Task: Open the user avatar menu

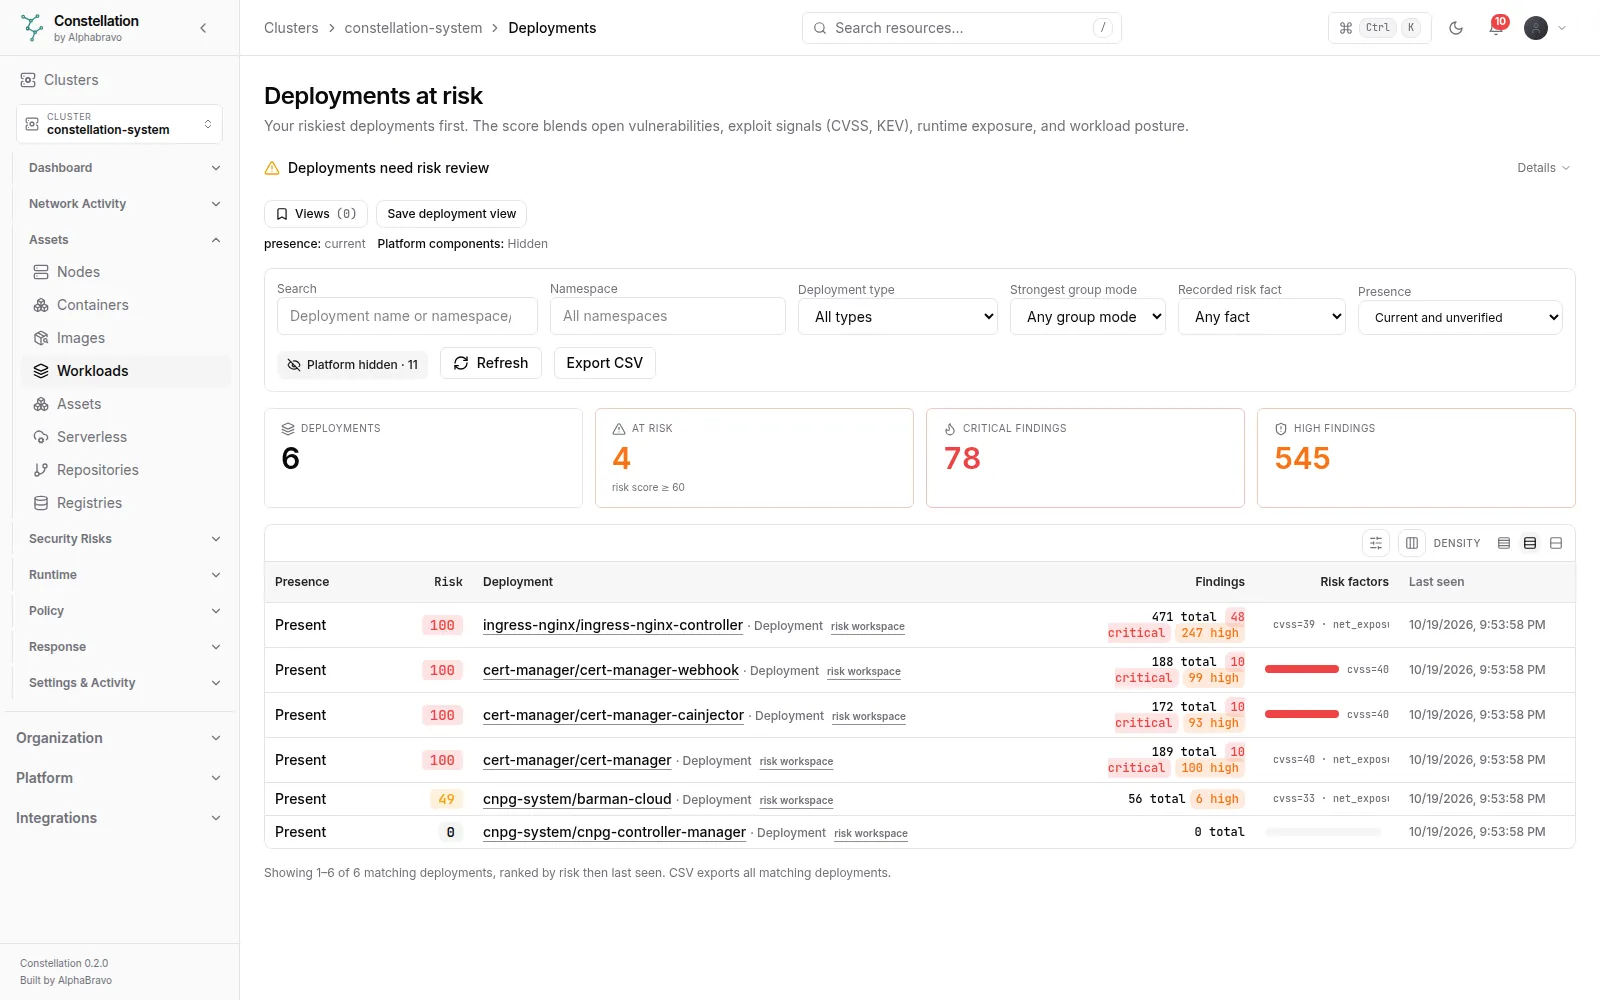Action: 1545,28
